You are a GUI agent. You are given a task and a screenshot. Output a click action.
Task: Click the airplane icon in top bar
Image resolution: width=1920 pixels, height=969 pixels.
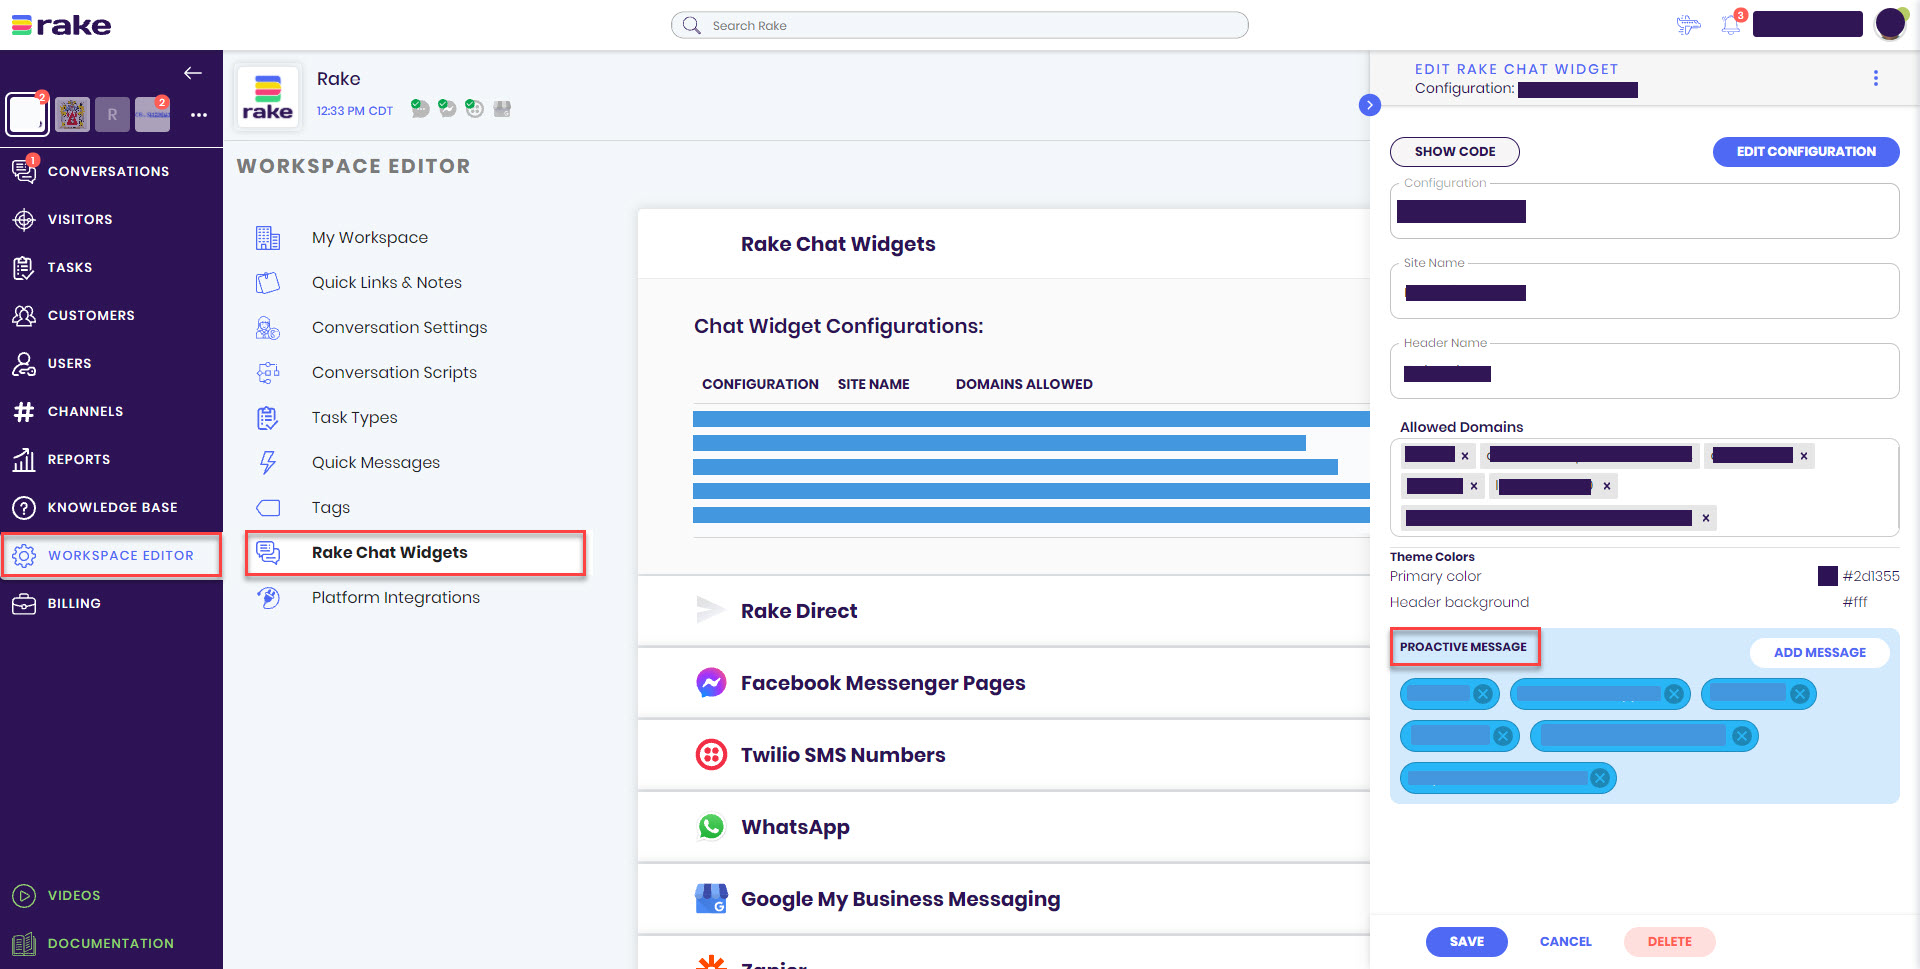(1689, 25)
